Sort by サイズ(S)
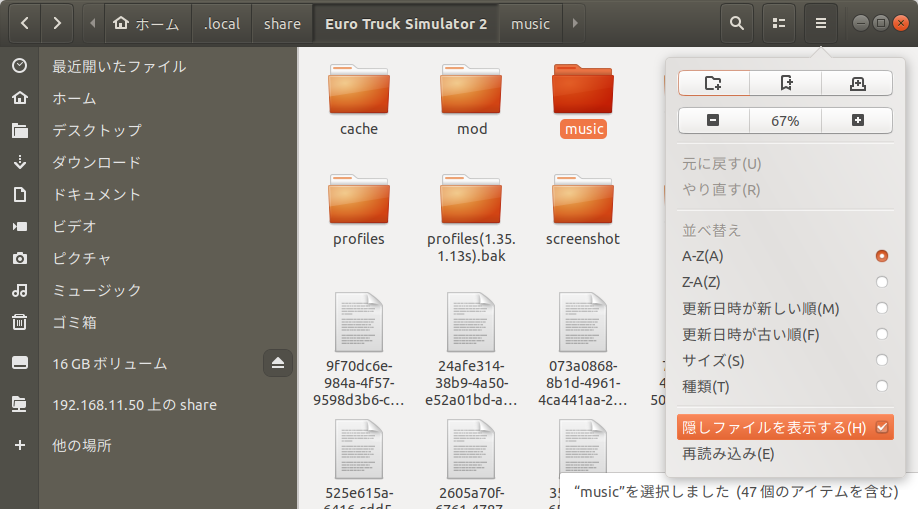918x509 pixels. (785, 360)
